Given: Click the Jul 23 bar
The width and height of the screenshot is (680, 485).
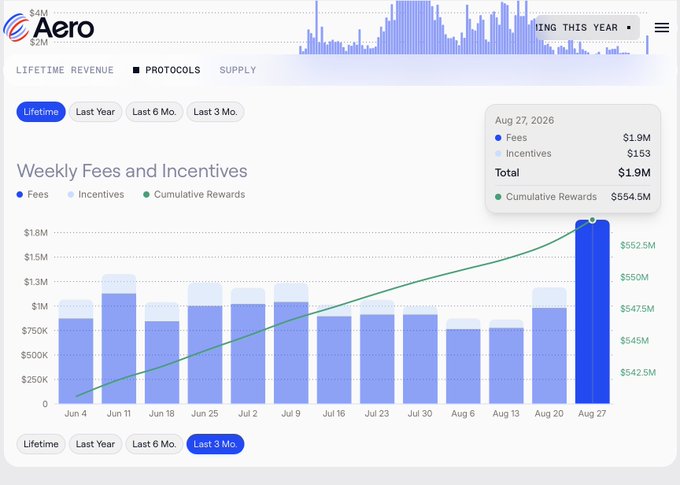Looking at the screenshot, I should pyautogui.click(x=377, y=352).
